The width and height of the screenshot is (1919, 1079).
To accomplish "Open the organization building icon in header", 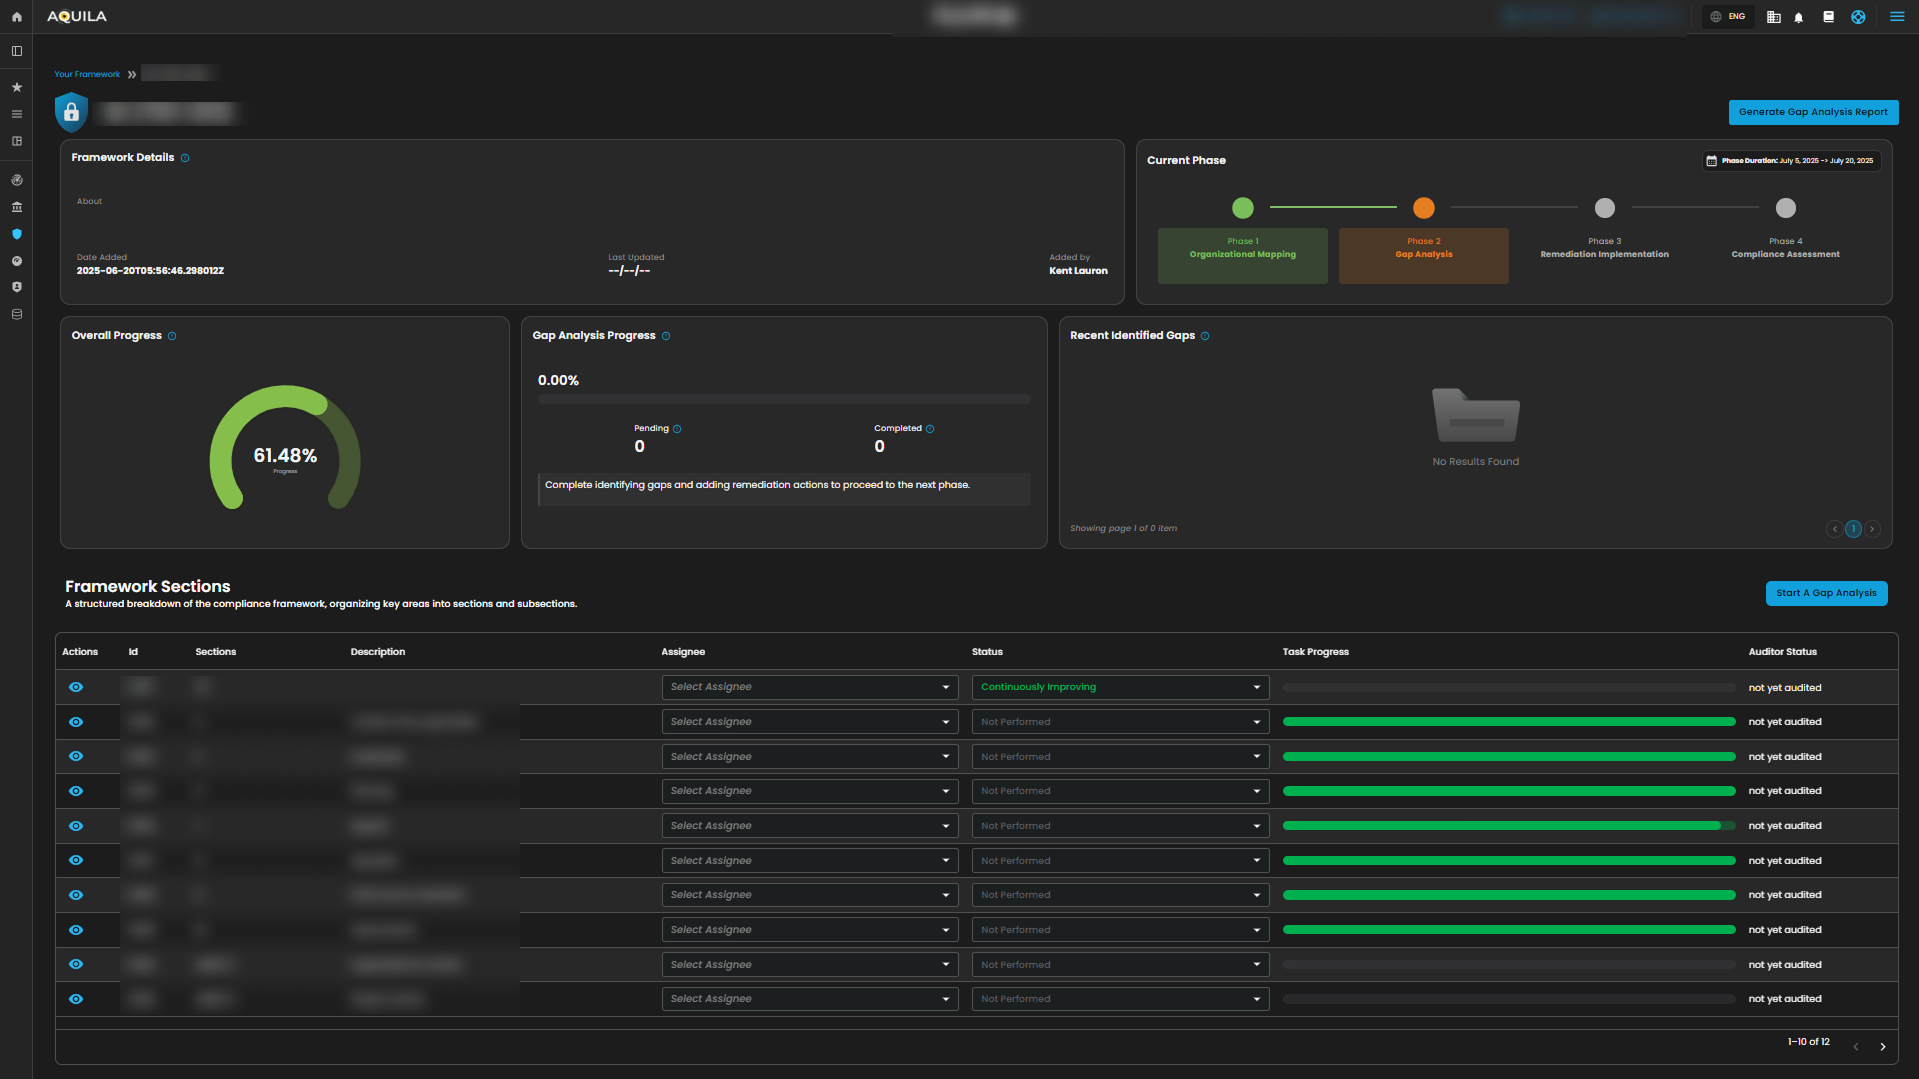I will click(1773, 17).
